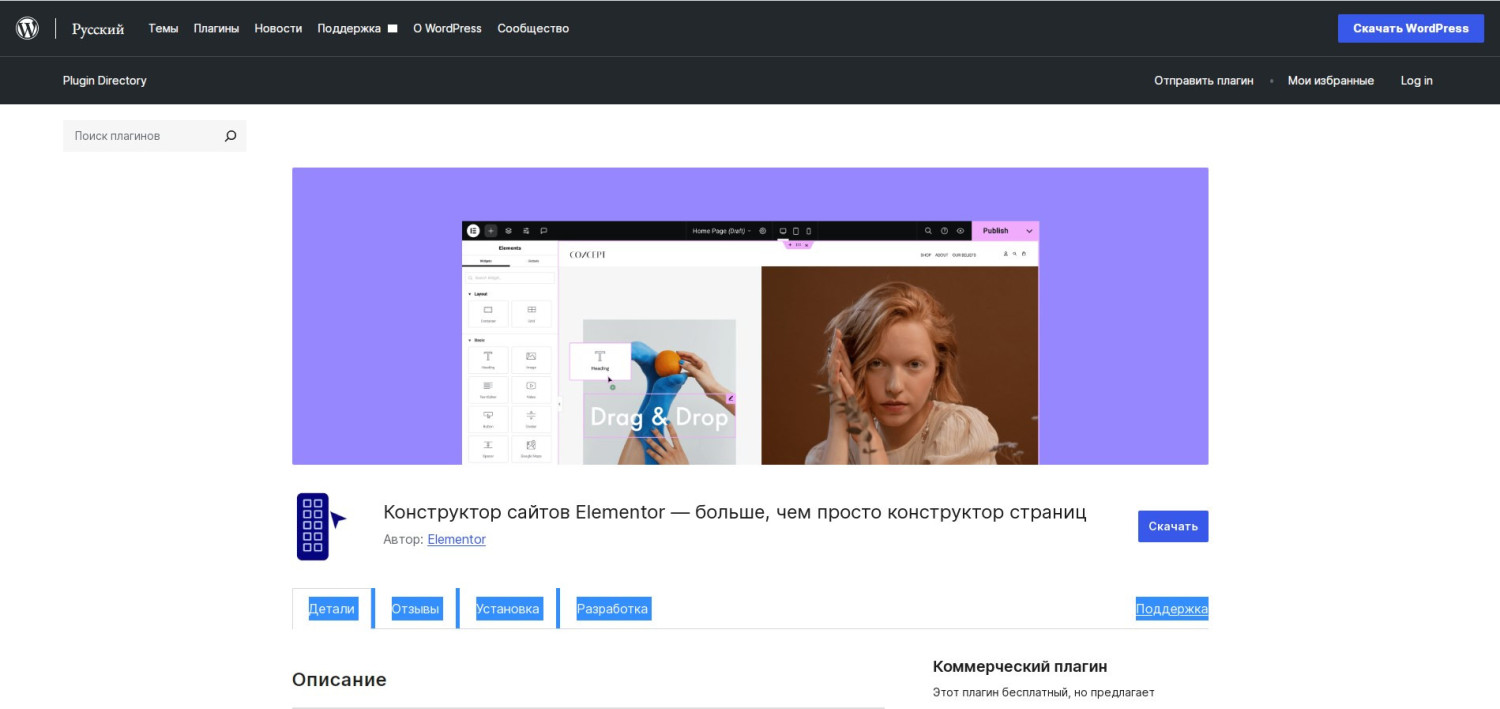1500x709 pixels.
Task: Click the Log in link
Action: 1416,80
